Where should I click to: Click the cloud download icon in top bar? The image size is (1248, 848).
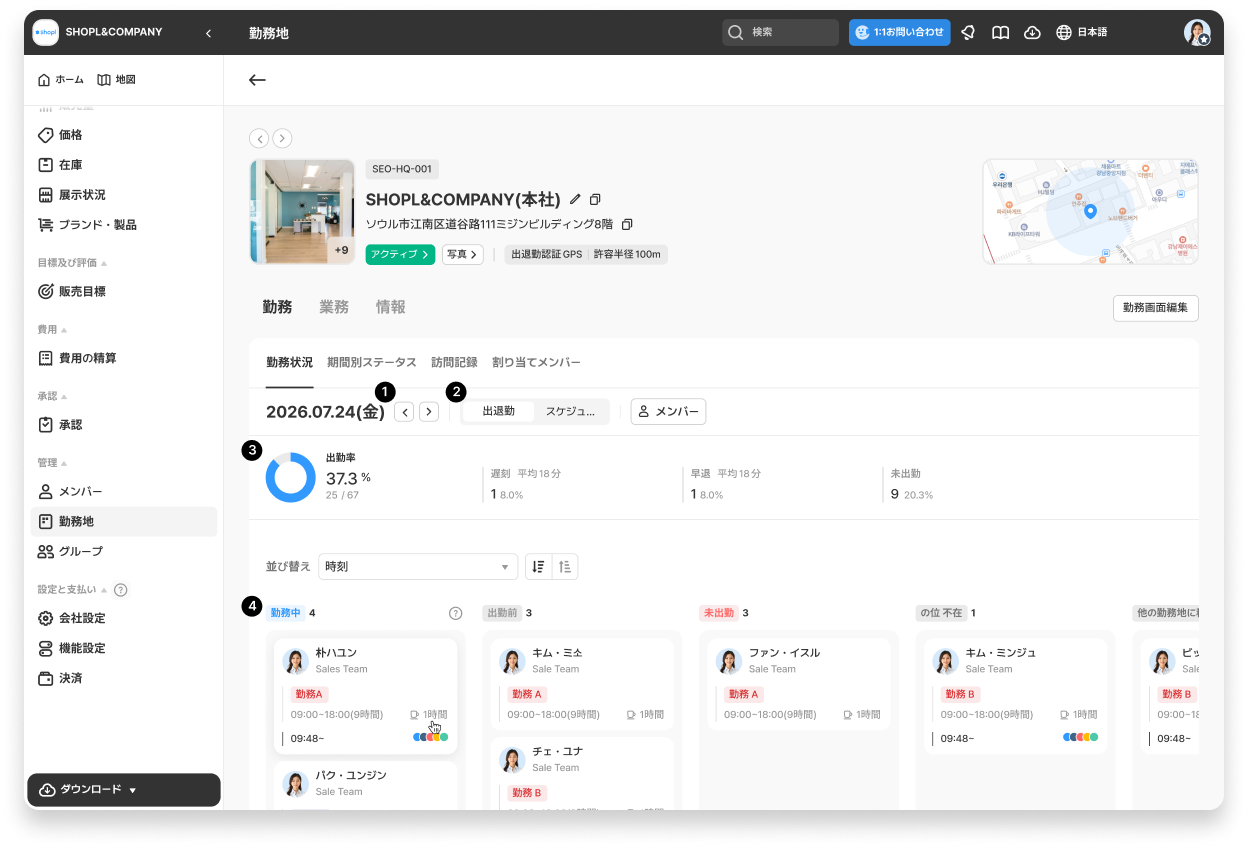click(1033, 32)
